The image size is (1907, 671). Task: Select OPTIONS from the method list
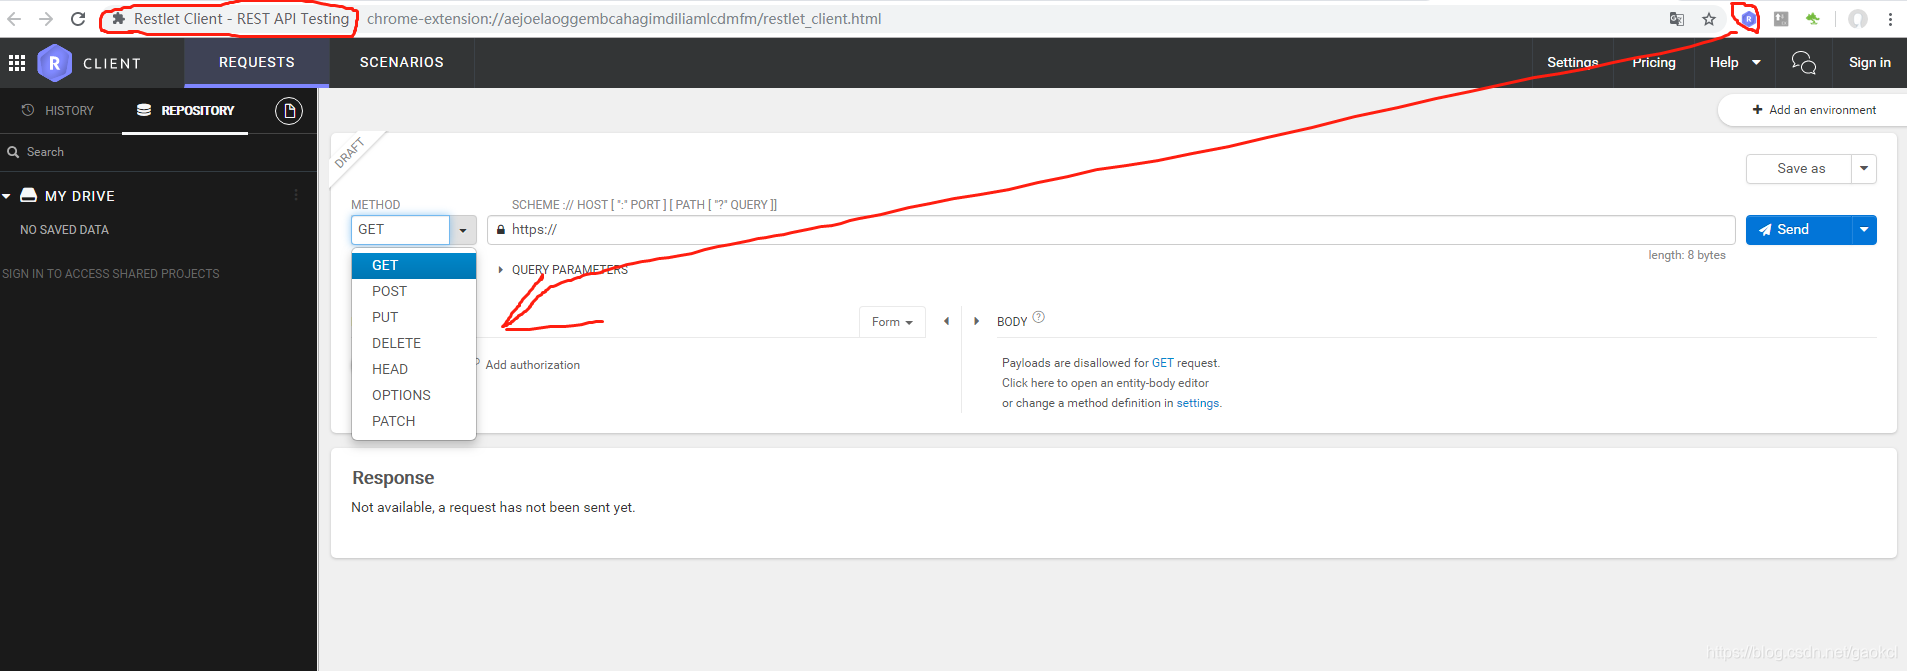click(x=414, y=395)
